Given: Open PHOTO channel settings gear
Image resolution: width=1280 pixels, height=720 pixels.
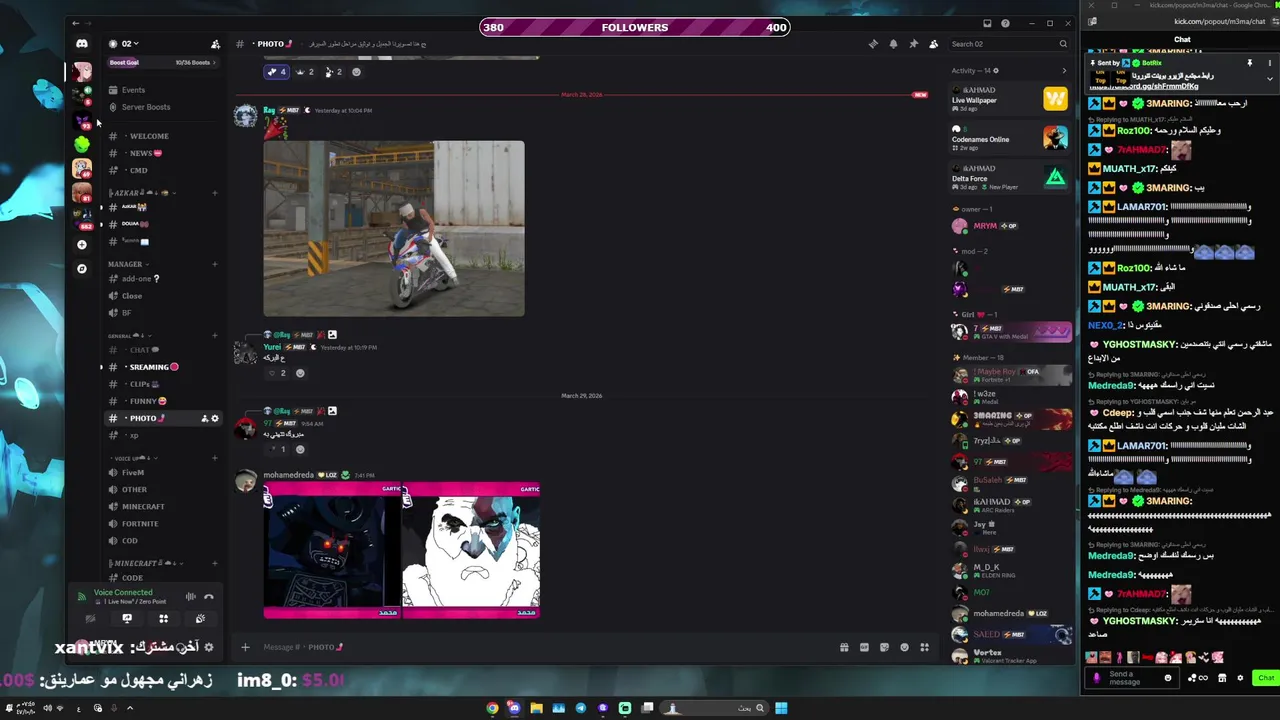Looking at the screenshot, I should [x=214, y=418].
